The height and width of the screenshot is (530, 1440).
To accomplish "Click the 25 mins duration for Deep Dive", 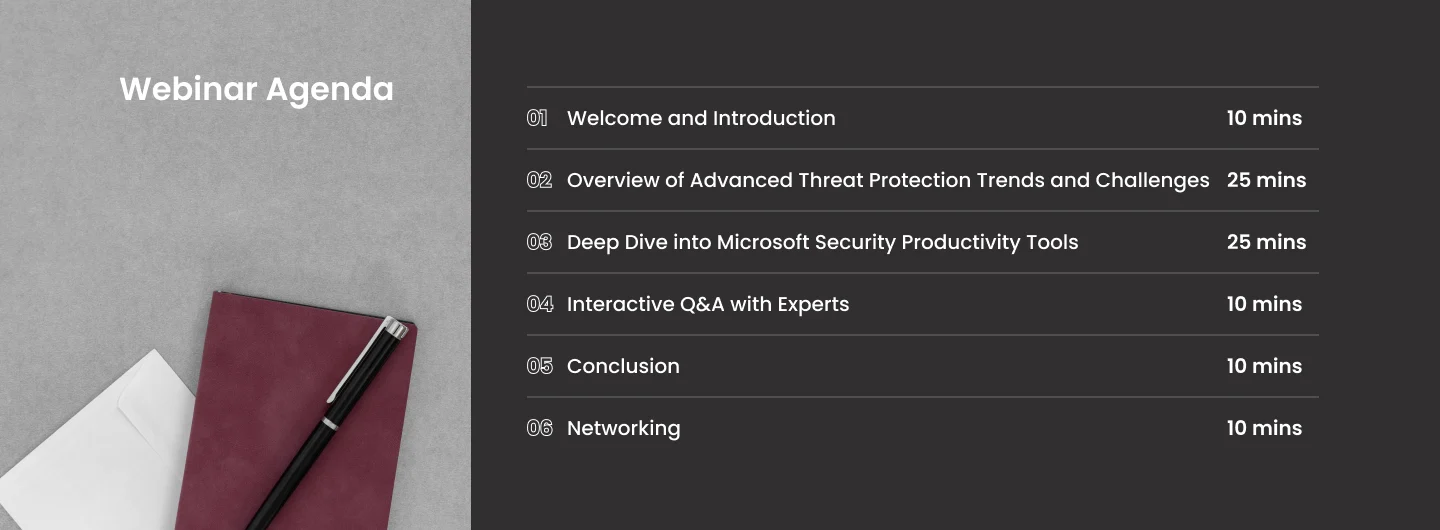I will point(1266,242).
